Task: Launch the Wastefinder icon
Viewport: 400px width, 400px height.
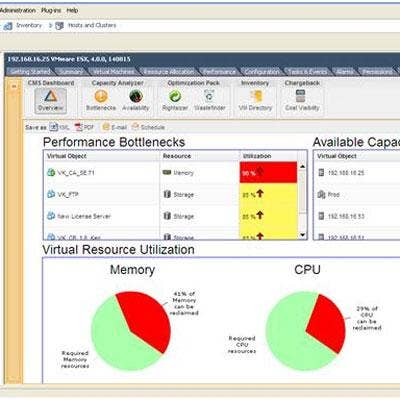Action: pyautogui.click(x=210, y=101)
